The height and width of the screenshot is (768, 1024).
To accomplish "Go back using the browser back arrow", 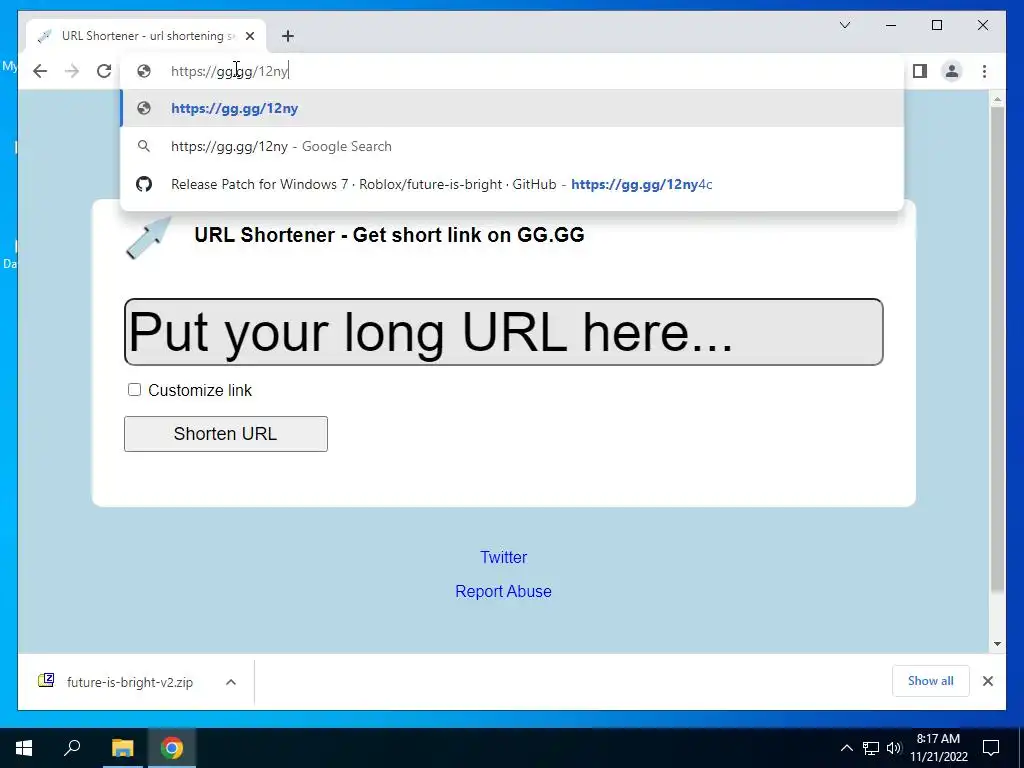I will (40, 71).
